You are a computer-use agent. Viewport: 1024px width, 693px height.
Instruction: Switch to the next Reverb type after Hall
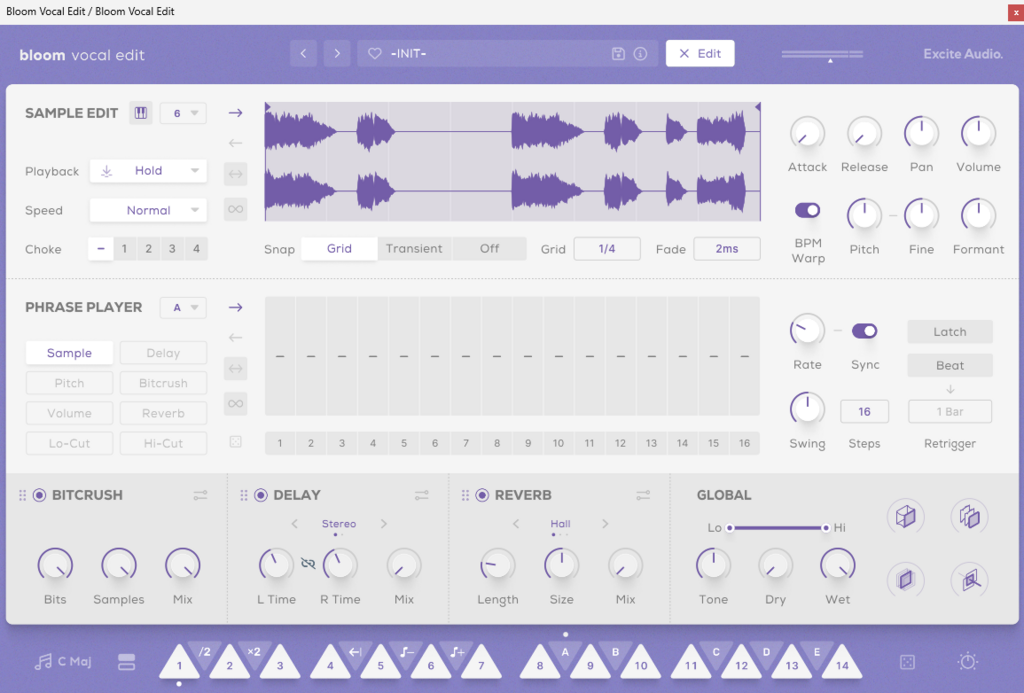pyautogui.click(x=605, y=523)
